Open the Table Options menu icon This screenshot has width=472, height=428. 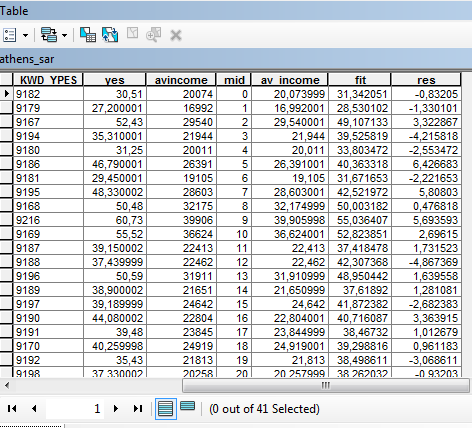pos(9,35)
